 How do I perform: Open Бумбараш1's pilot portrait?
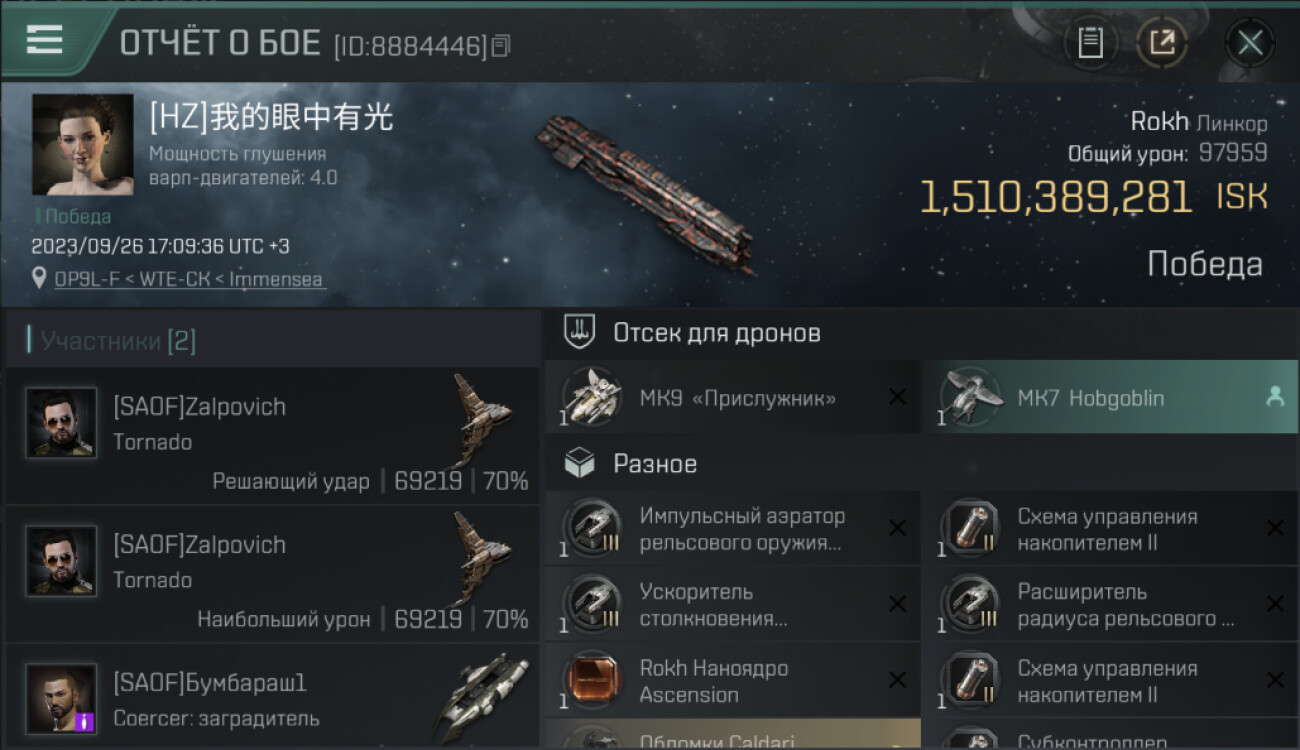(x=61, y=698)
